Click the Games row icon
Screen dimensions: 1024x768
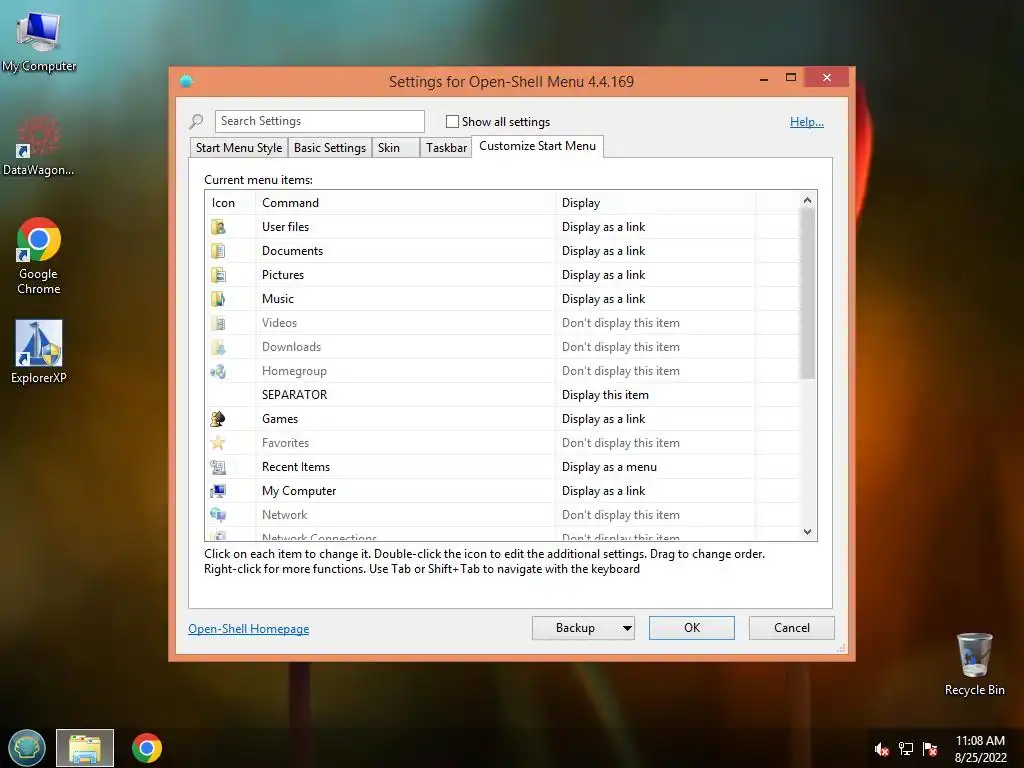click(218, 419)
